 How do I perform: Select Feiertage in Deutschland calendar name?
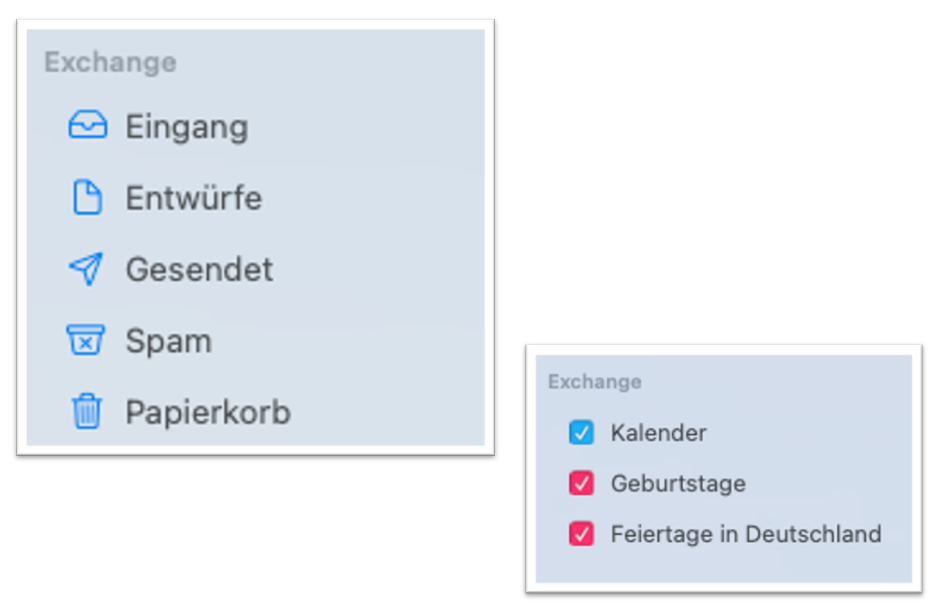(x=746, y=534)
